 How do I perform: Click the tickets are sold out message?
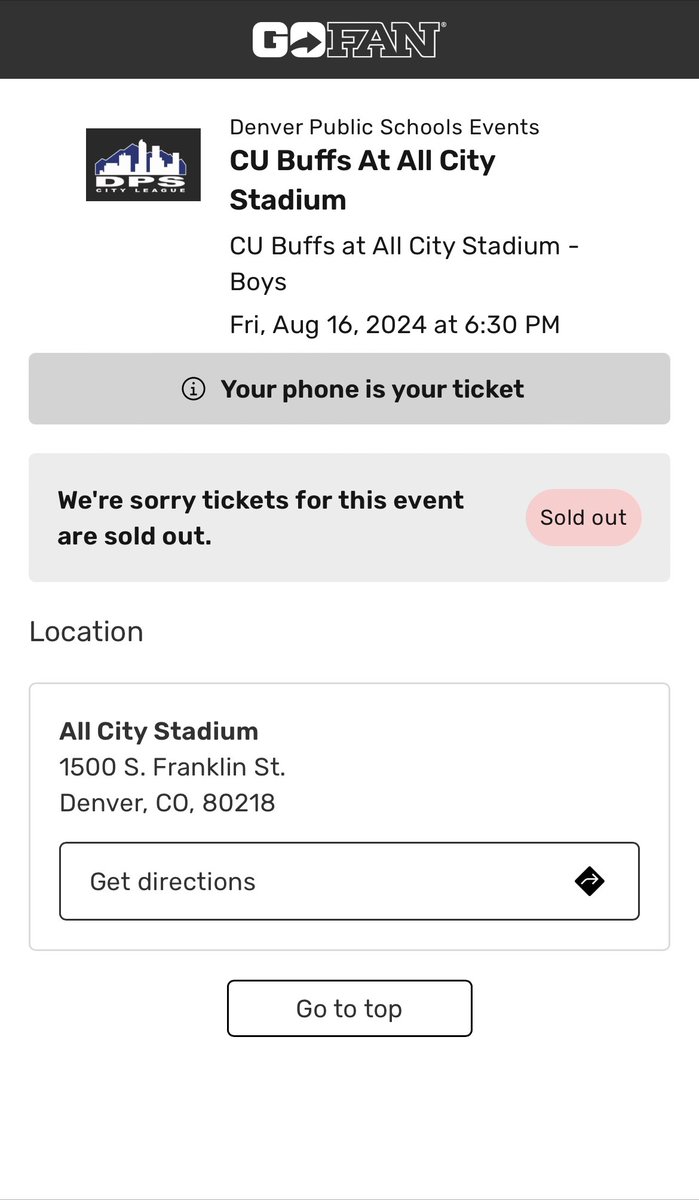click(261, 518)
